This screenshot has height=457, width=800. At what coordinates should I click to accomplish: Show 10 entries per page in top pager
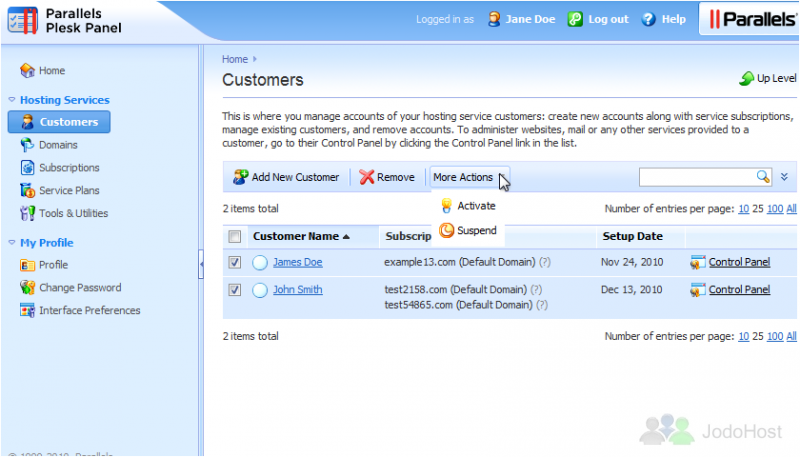[x=743, y=209]
